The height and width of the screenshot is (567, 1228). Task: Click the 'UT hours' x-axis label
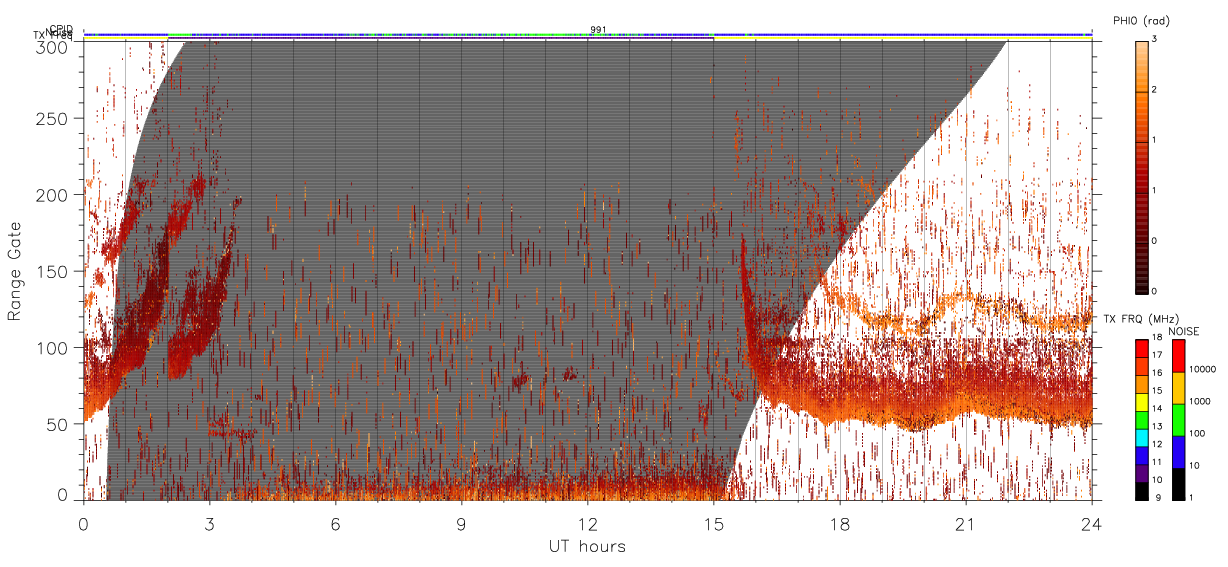point(587,546)
